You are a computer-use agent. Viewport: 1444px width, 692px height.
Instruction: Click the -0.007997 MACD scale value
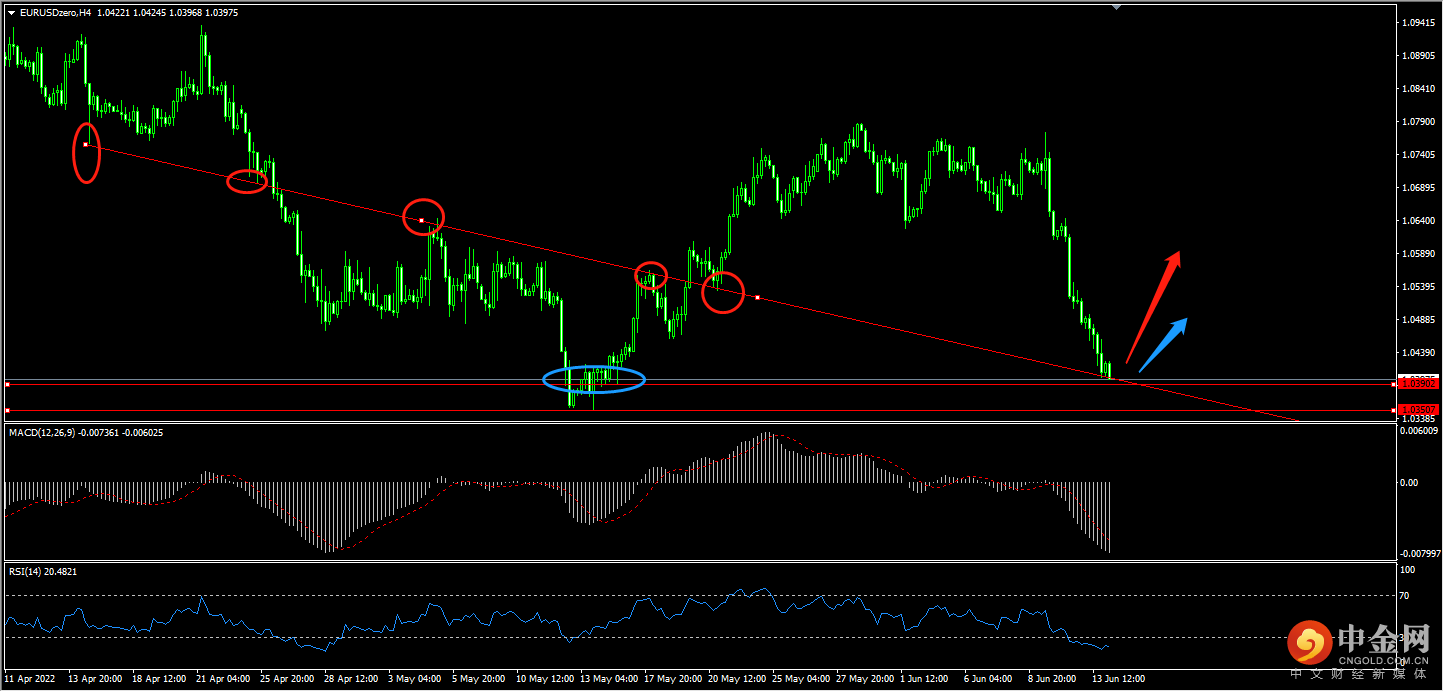(1420, 553)
